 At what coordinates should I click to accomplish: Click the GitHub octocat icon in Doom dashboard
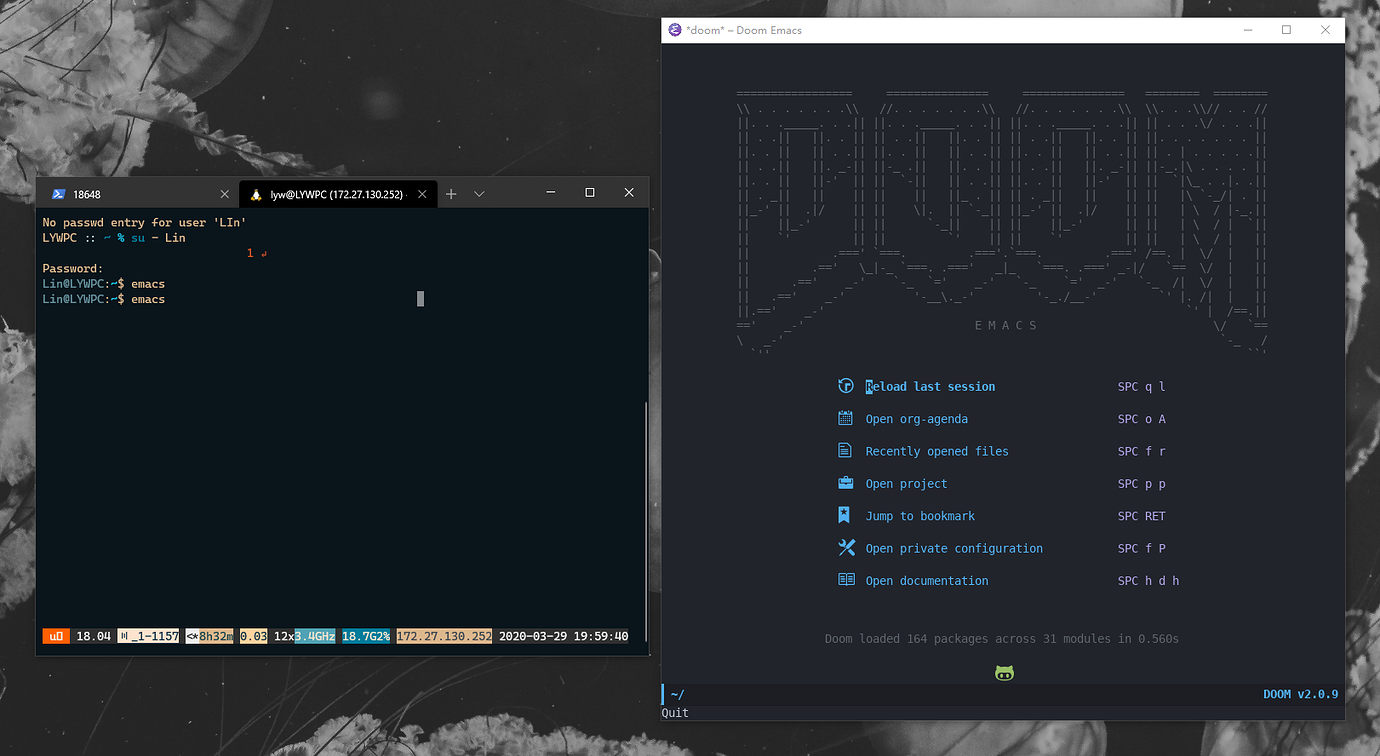click(1004, 673)
